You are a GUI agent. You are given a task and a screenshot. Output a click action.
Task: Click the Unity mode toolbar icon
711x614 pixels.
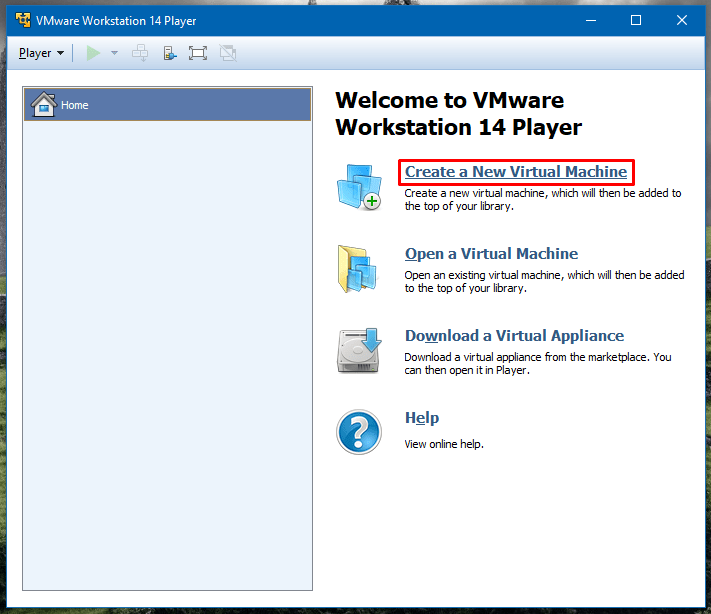(228, 53)
